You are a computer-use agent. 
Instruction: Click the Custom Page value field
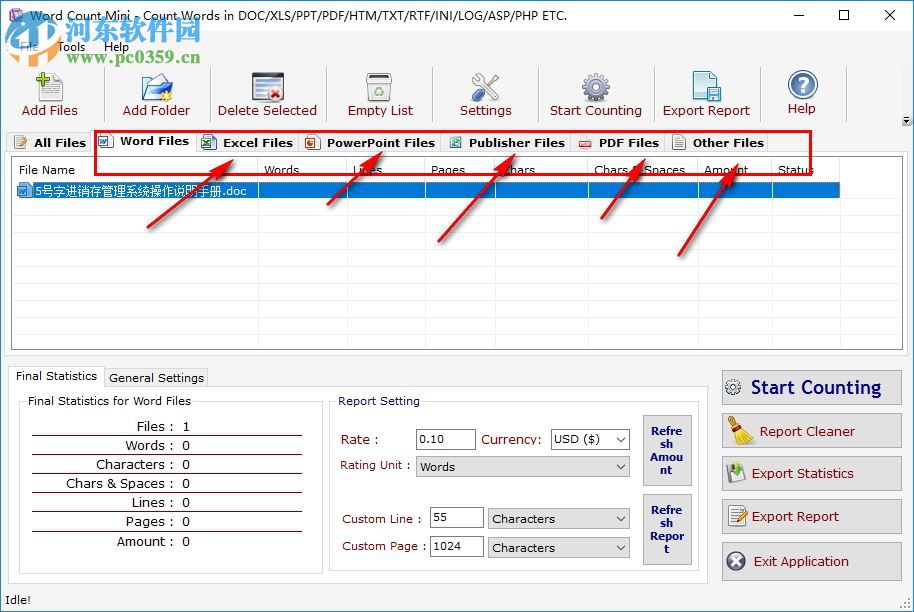(x=456, y=546)
